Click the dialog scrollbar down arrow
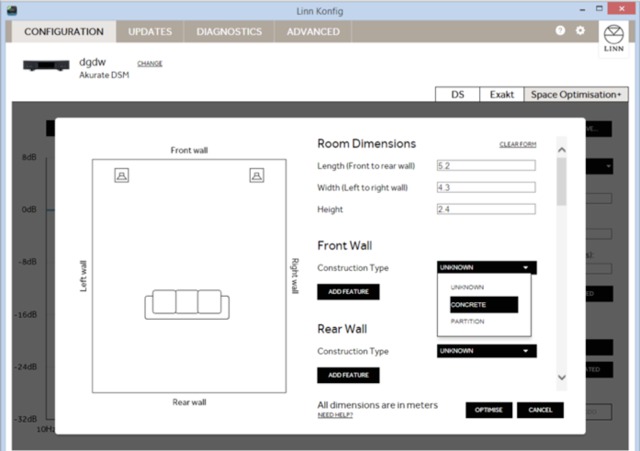This screenshot has height=451, width=640. tap(561, 377)
